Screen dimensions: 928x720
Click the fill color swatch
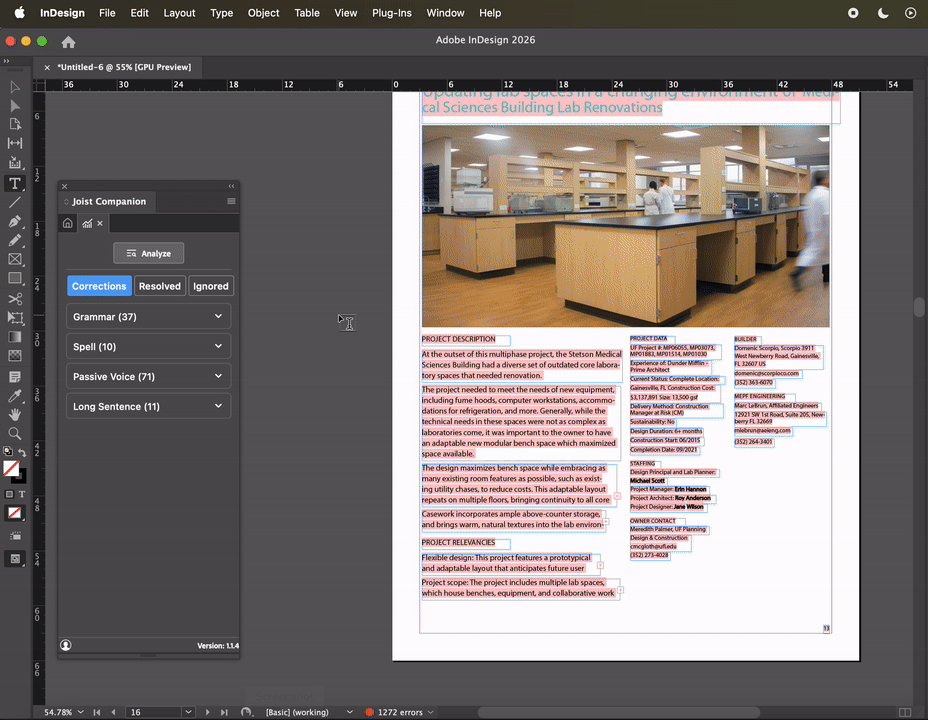(11, 468)
